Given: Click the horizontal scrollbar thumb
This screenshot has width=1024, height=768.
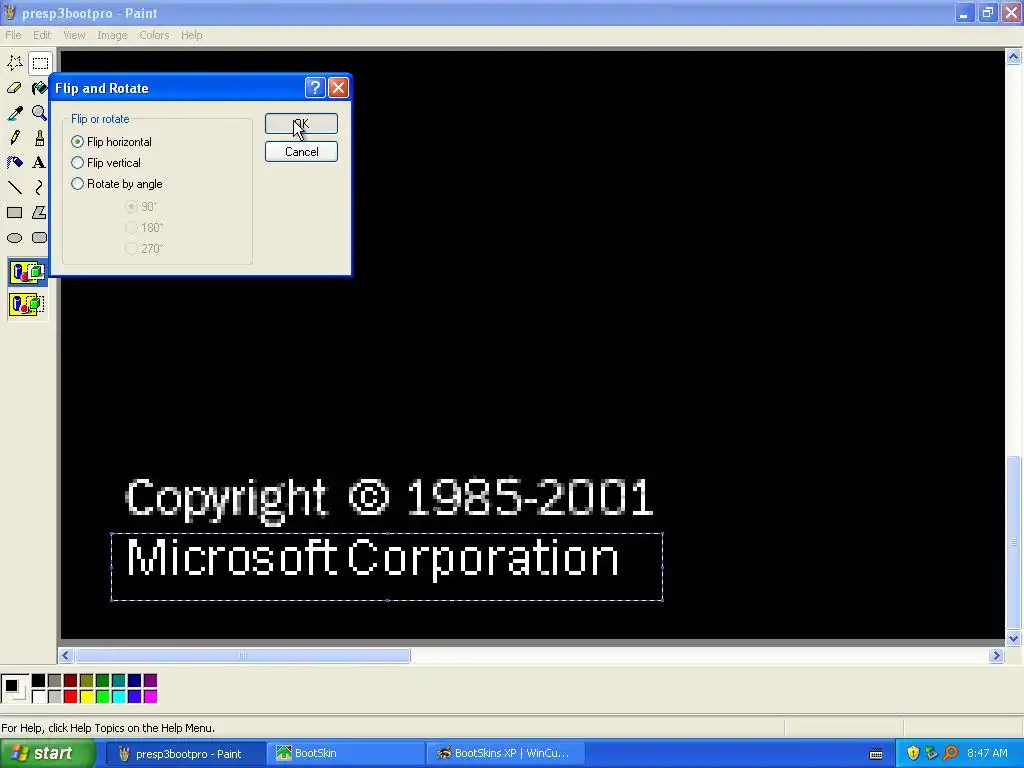Looking at the screenshot, I should pos(242,656).
